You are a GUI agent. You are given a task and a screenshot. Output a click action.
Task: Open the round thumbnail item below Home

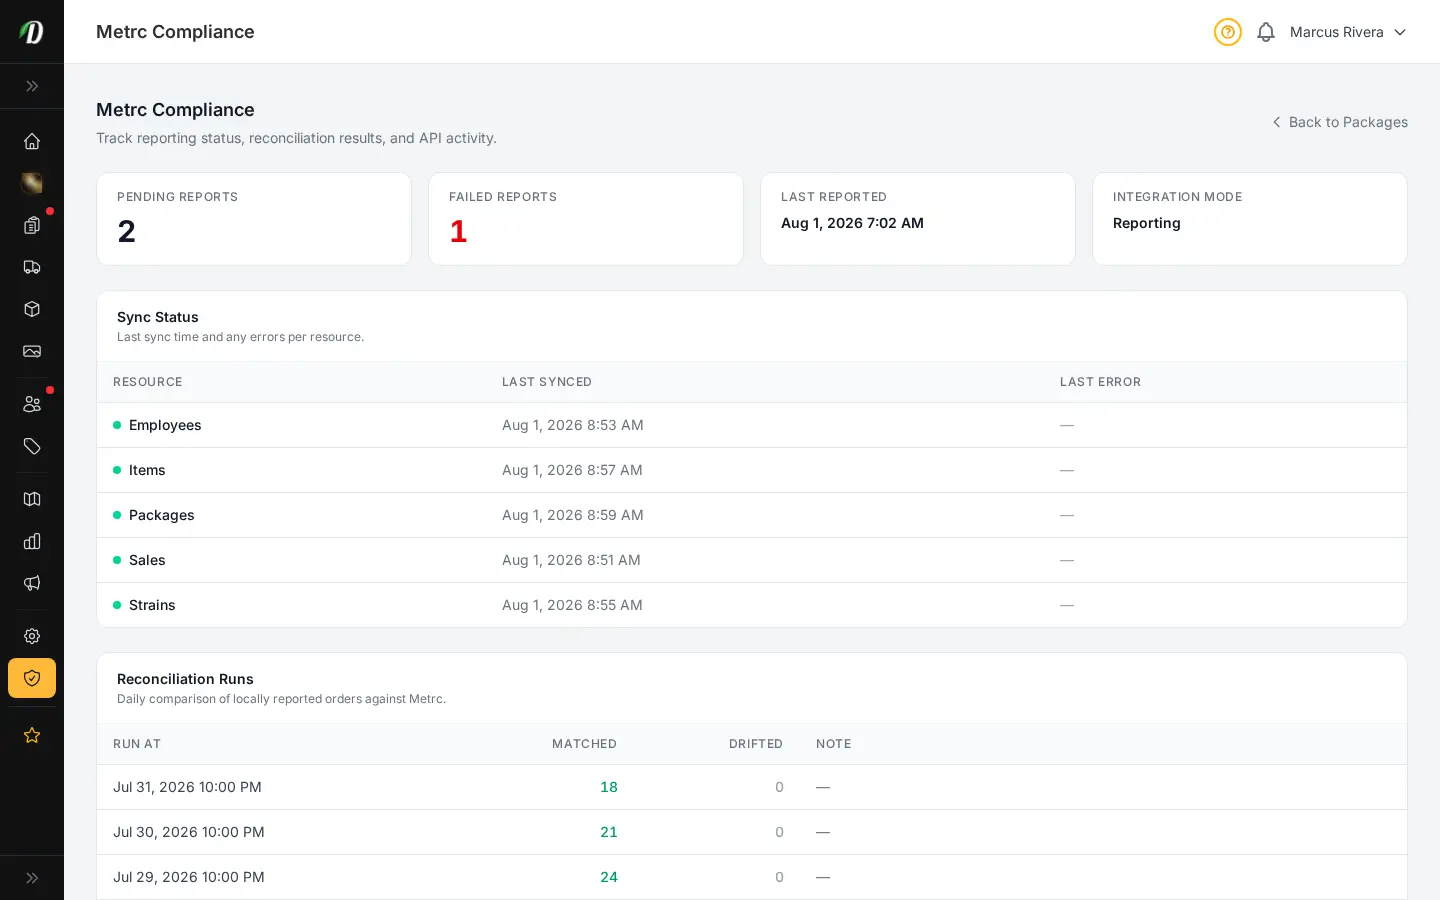point(32,183)
